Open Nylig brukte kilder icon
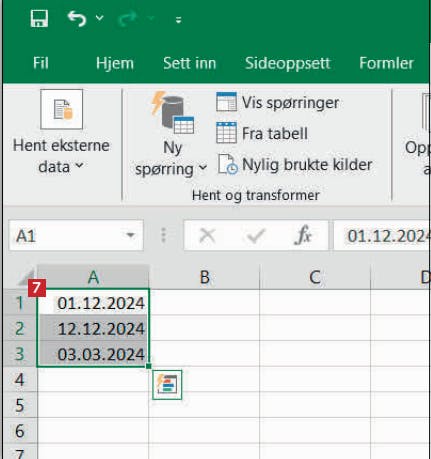This screenshot has width=431, height=459. pos(228,164)
